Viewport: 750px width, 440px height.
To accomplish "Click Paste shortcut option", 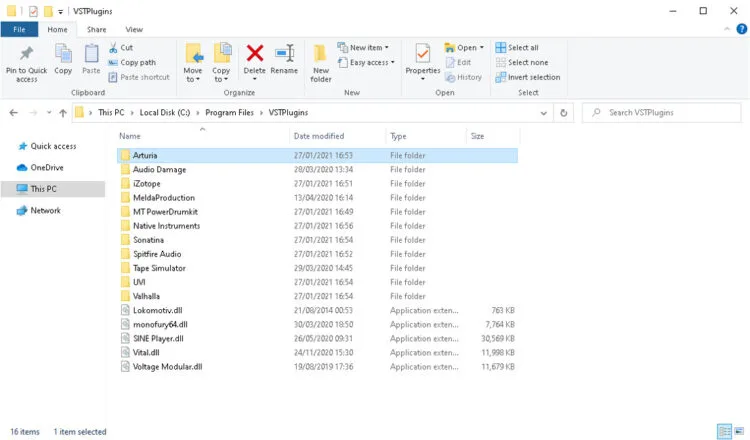I will pos(139,77).
